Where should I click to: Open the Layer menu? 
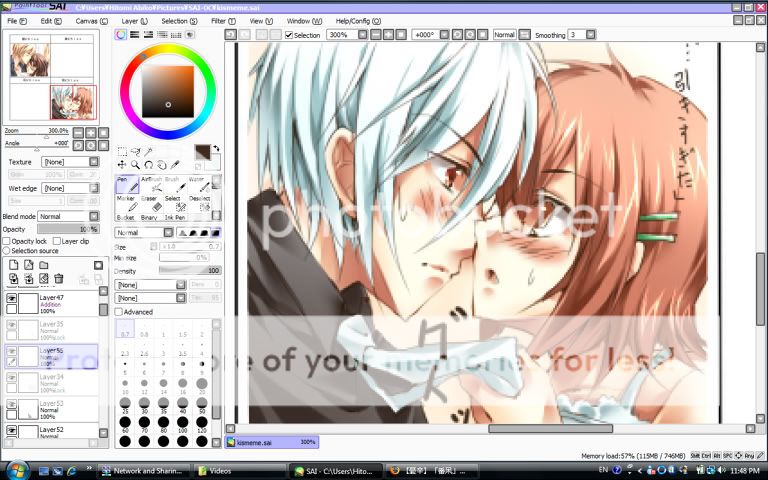(134, 21)
